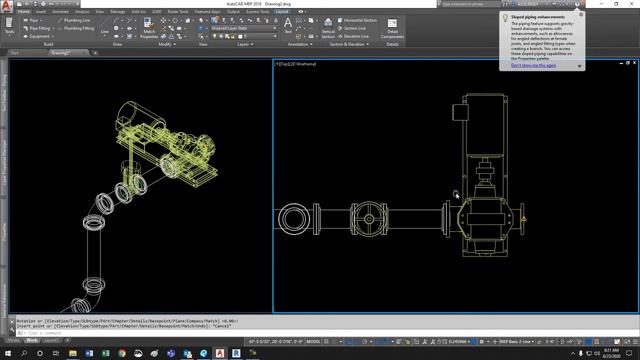Click the Elevation Line tool
Image resolution: width=640 pixels, height=360 pixels.
tap(353, 36)
